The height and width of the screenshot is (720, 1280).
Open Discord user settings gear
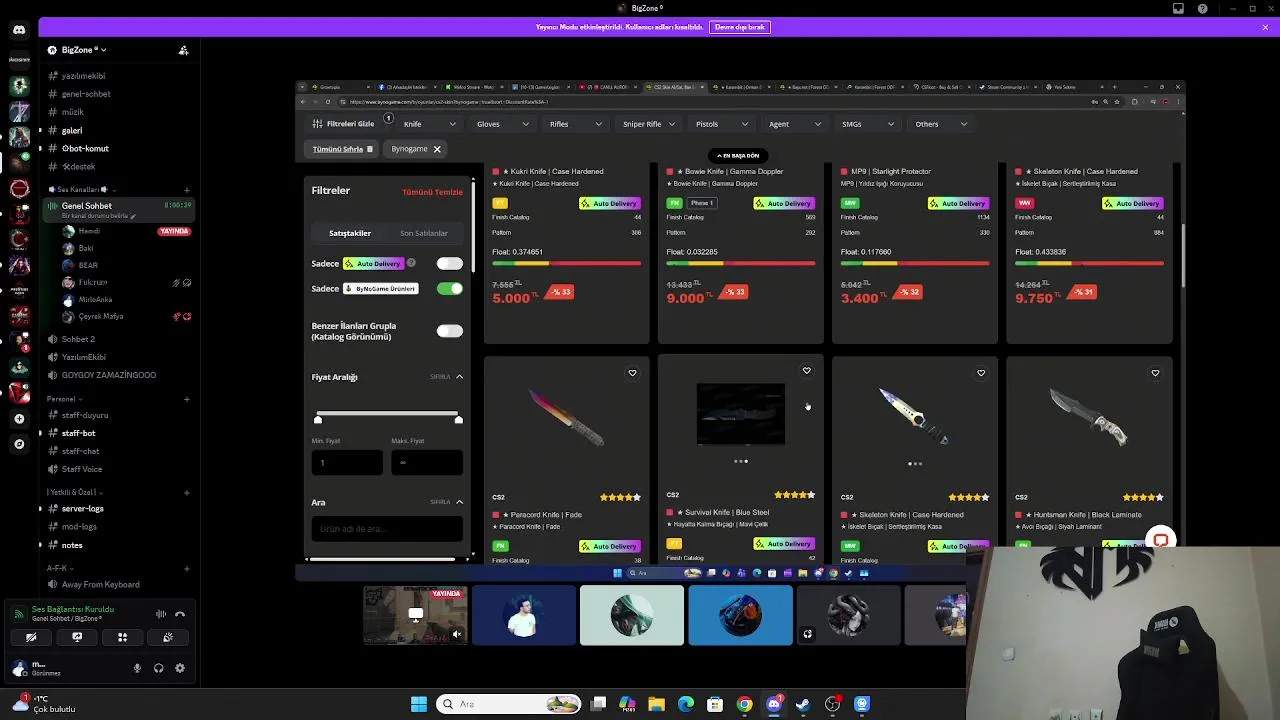point(180,668)
